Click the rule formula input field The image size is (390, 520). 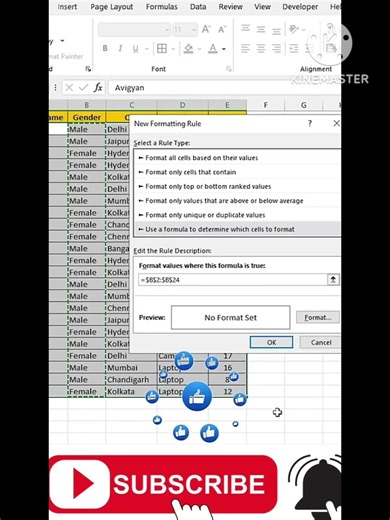click(x=233, y=280)
